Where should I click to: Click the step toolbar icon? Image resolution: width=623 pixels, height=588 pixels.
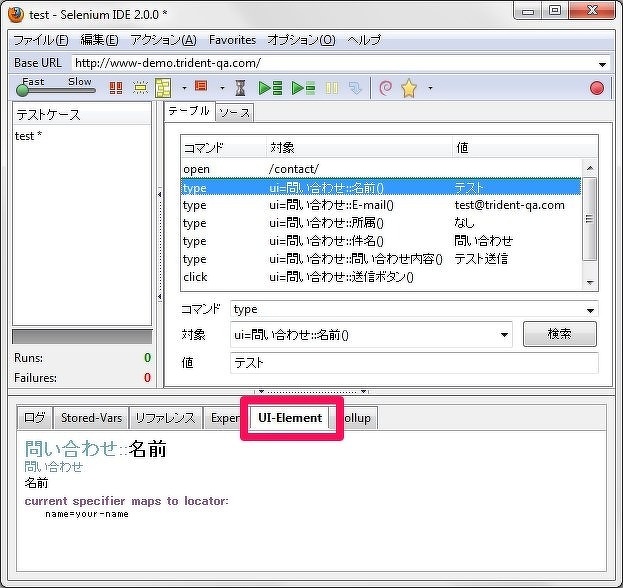(356, 88)
